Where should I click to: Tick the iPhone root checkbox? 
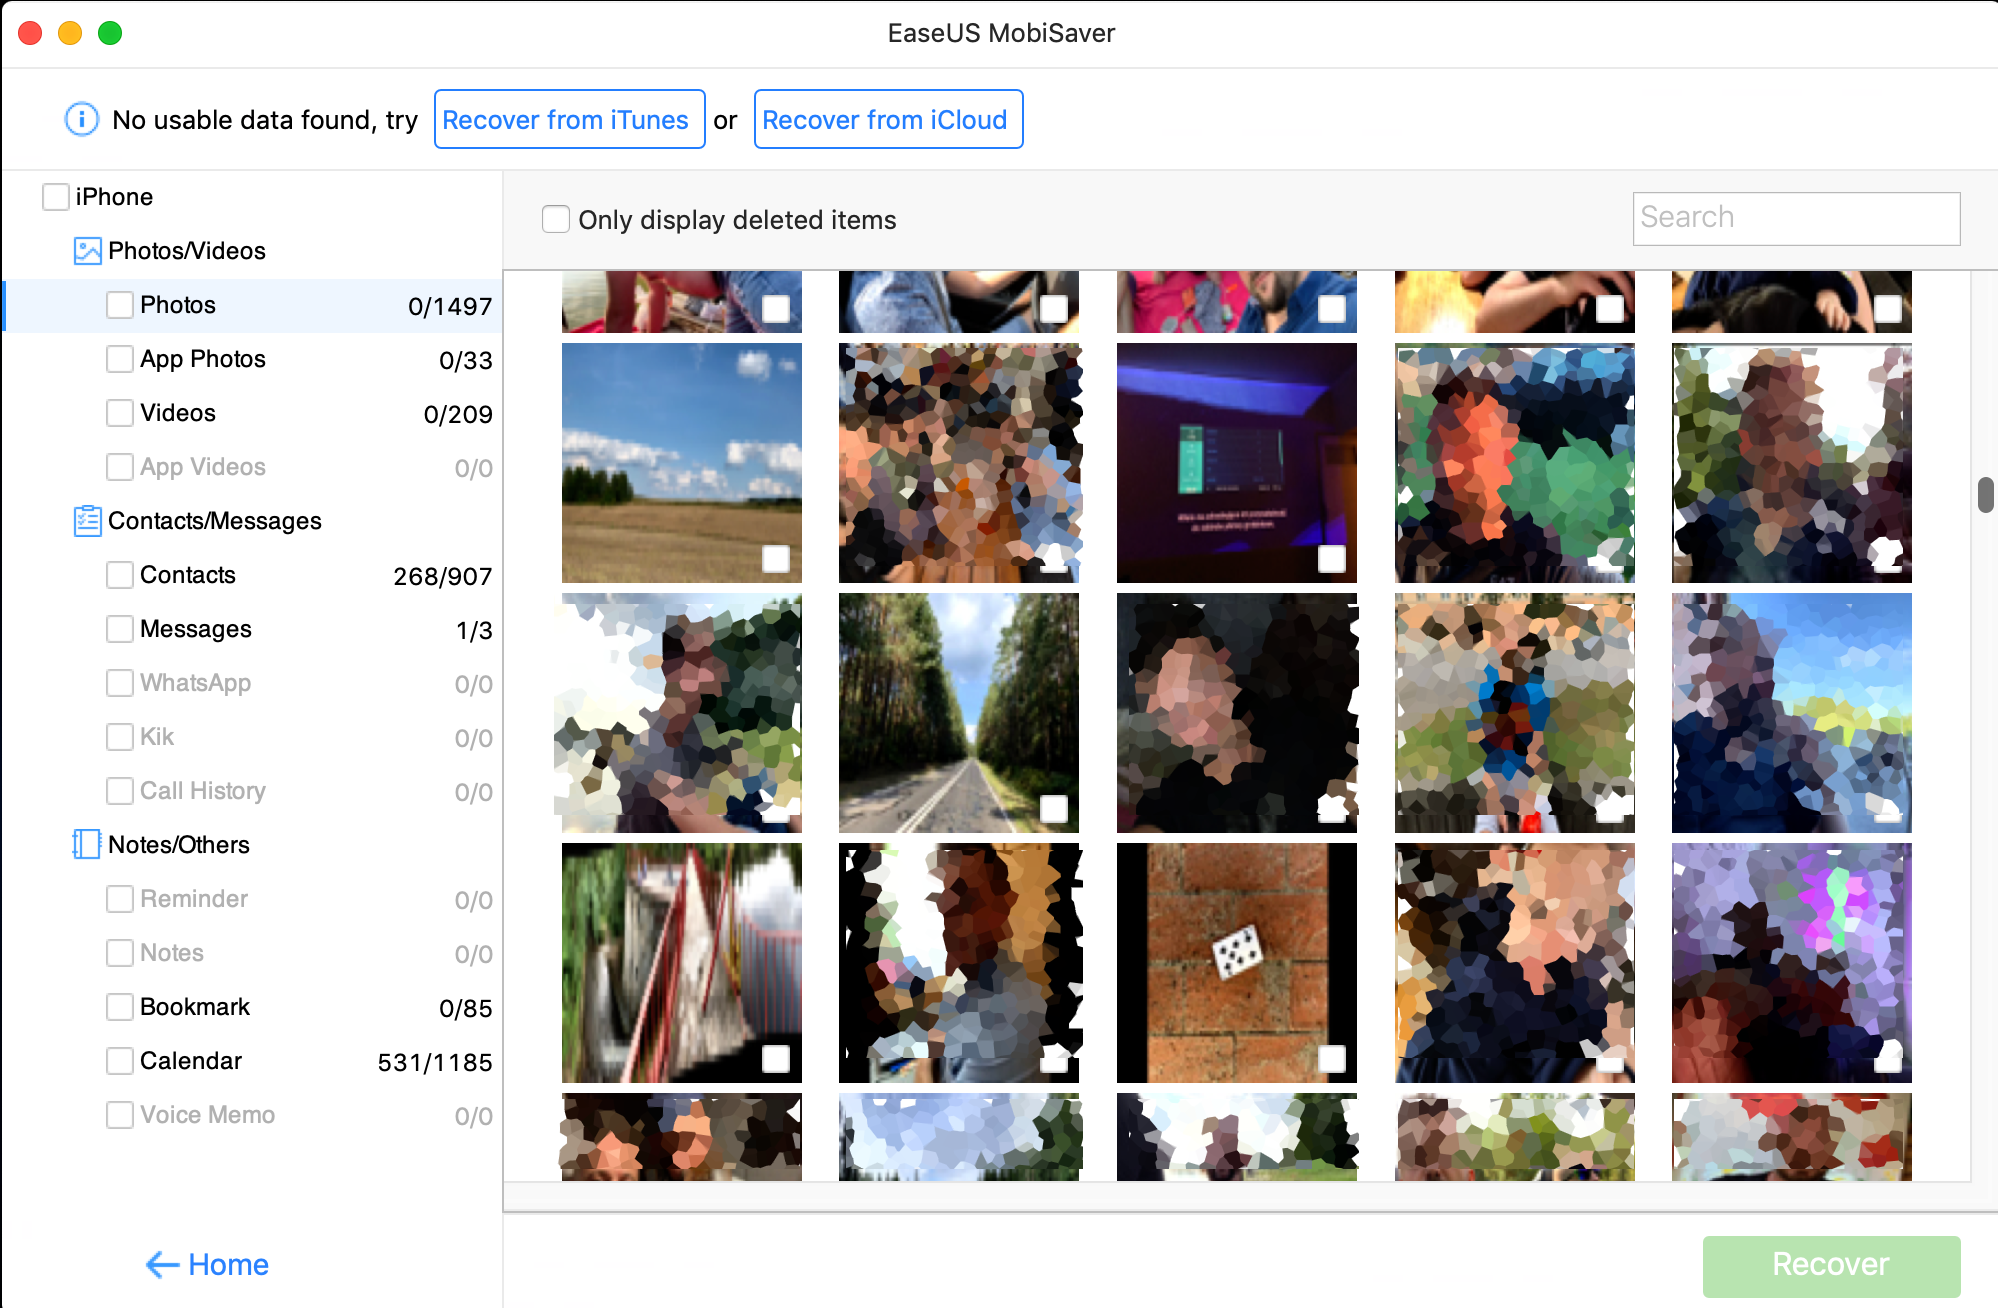[56, 197]
